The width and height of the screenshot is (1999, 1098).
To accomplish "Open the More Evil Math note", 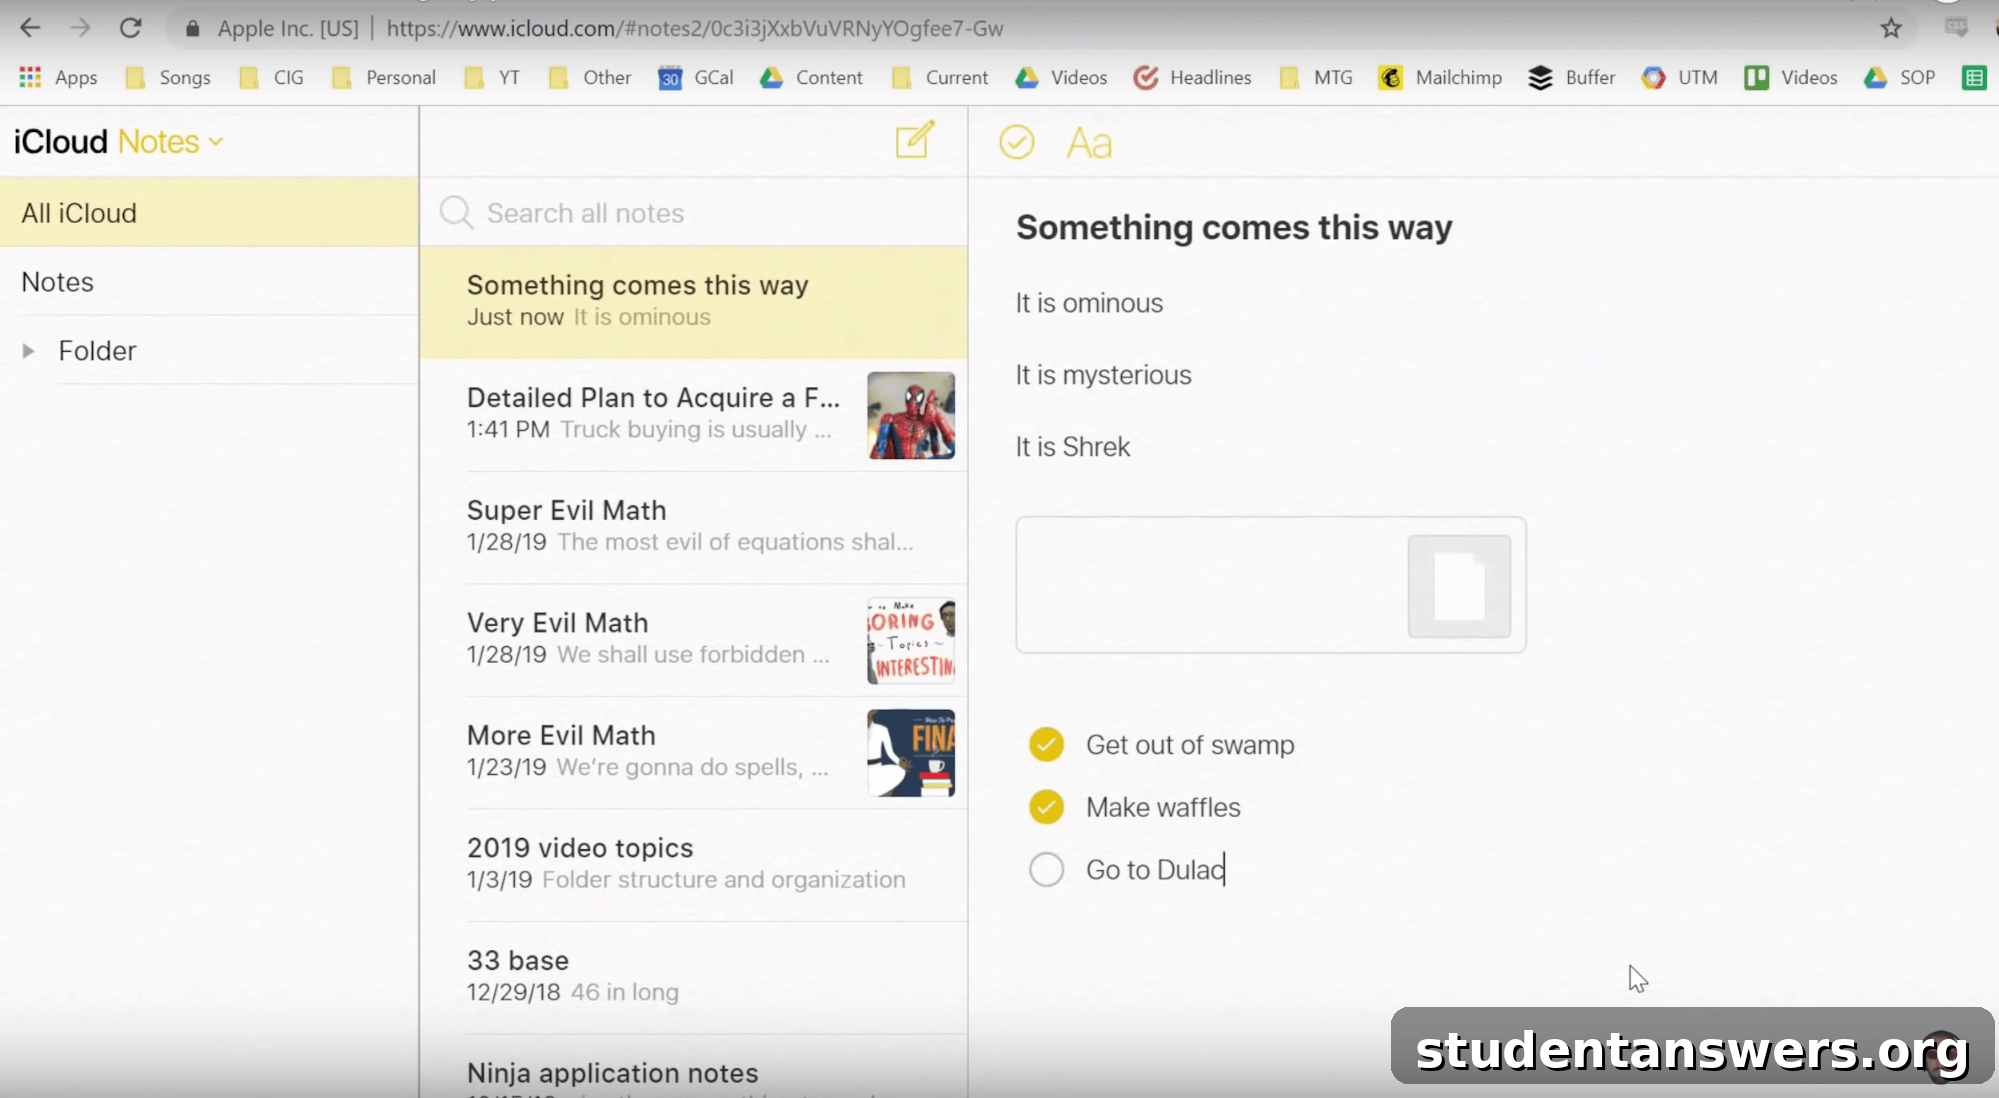I will tap(693, 751).
